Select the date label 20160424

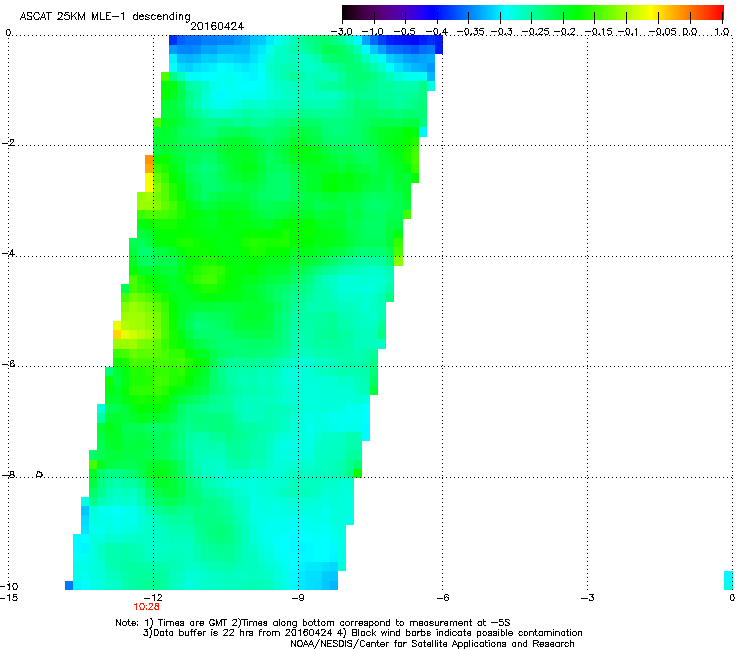pyautogui.click(x=217, y=26)
